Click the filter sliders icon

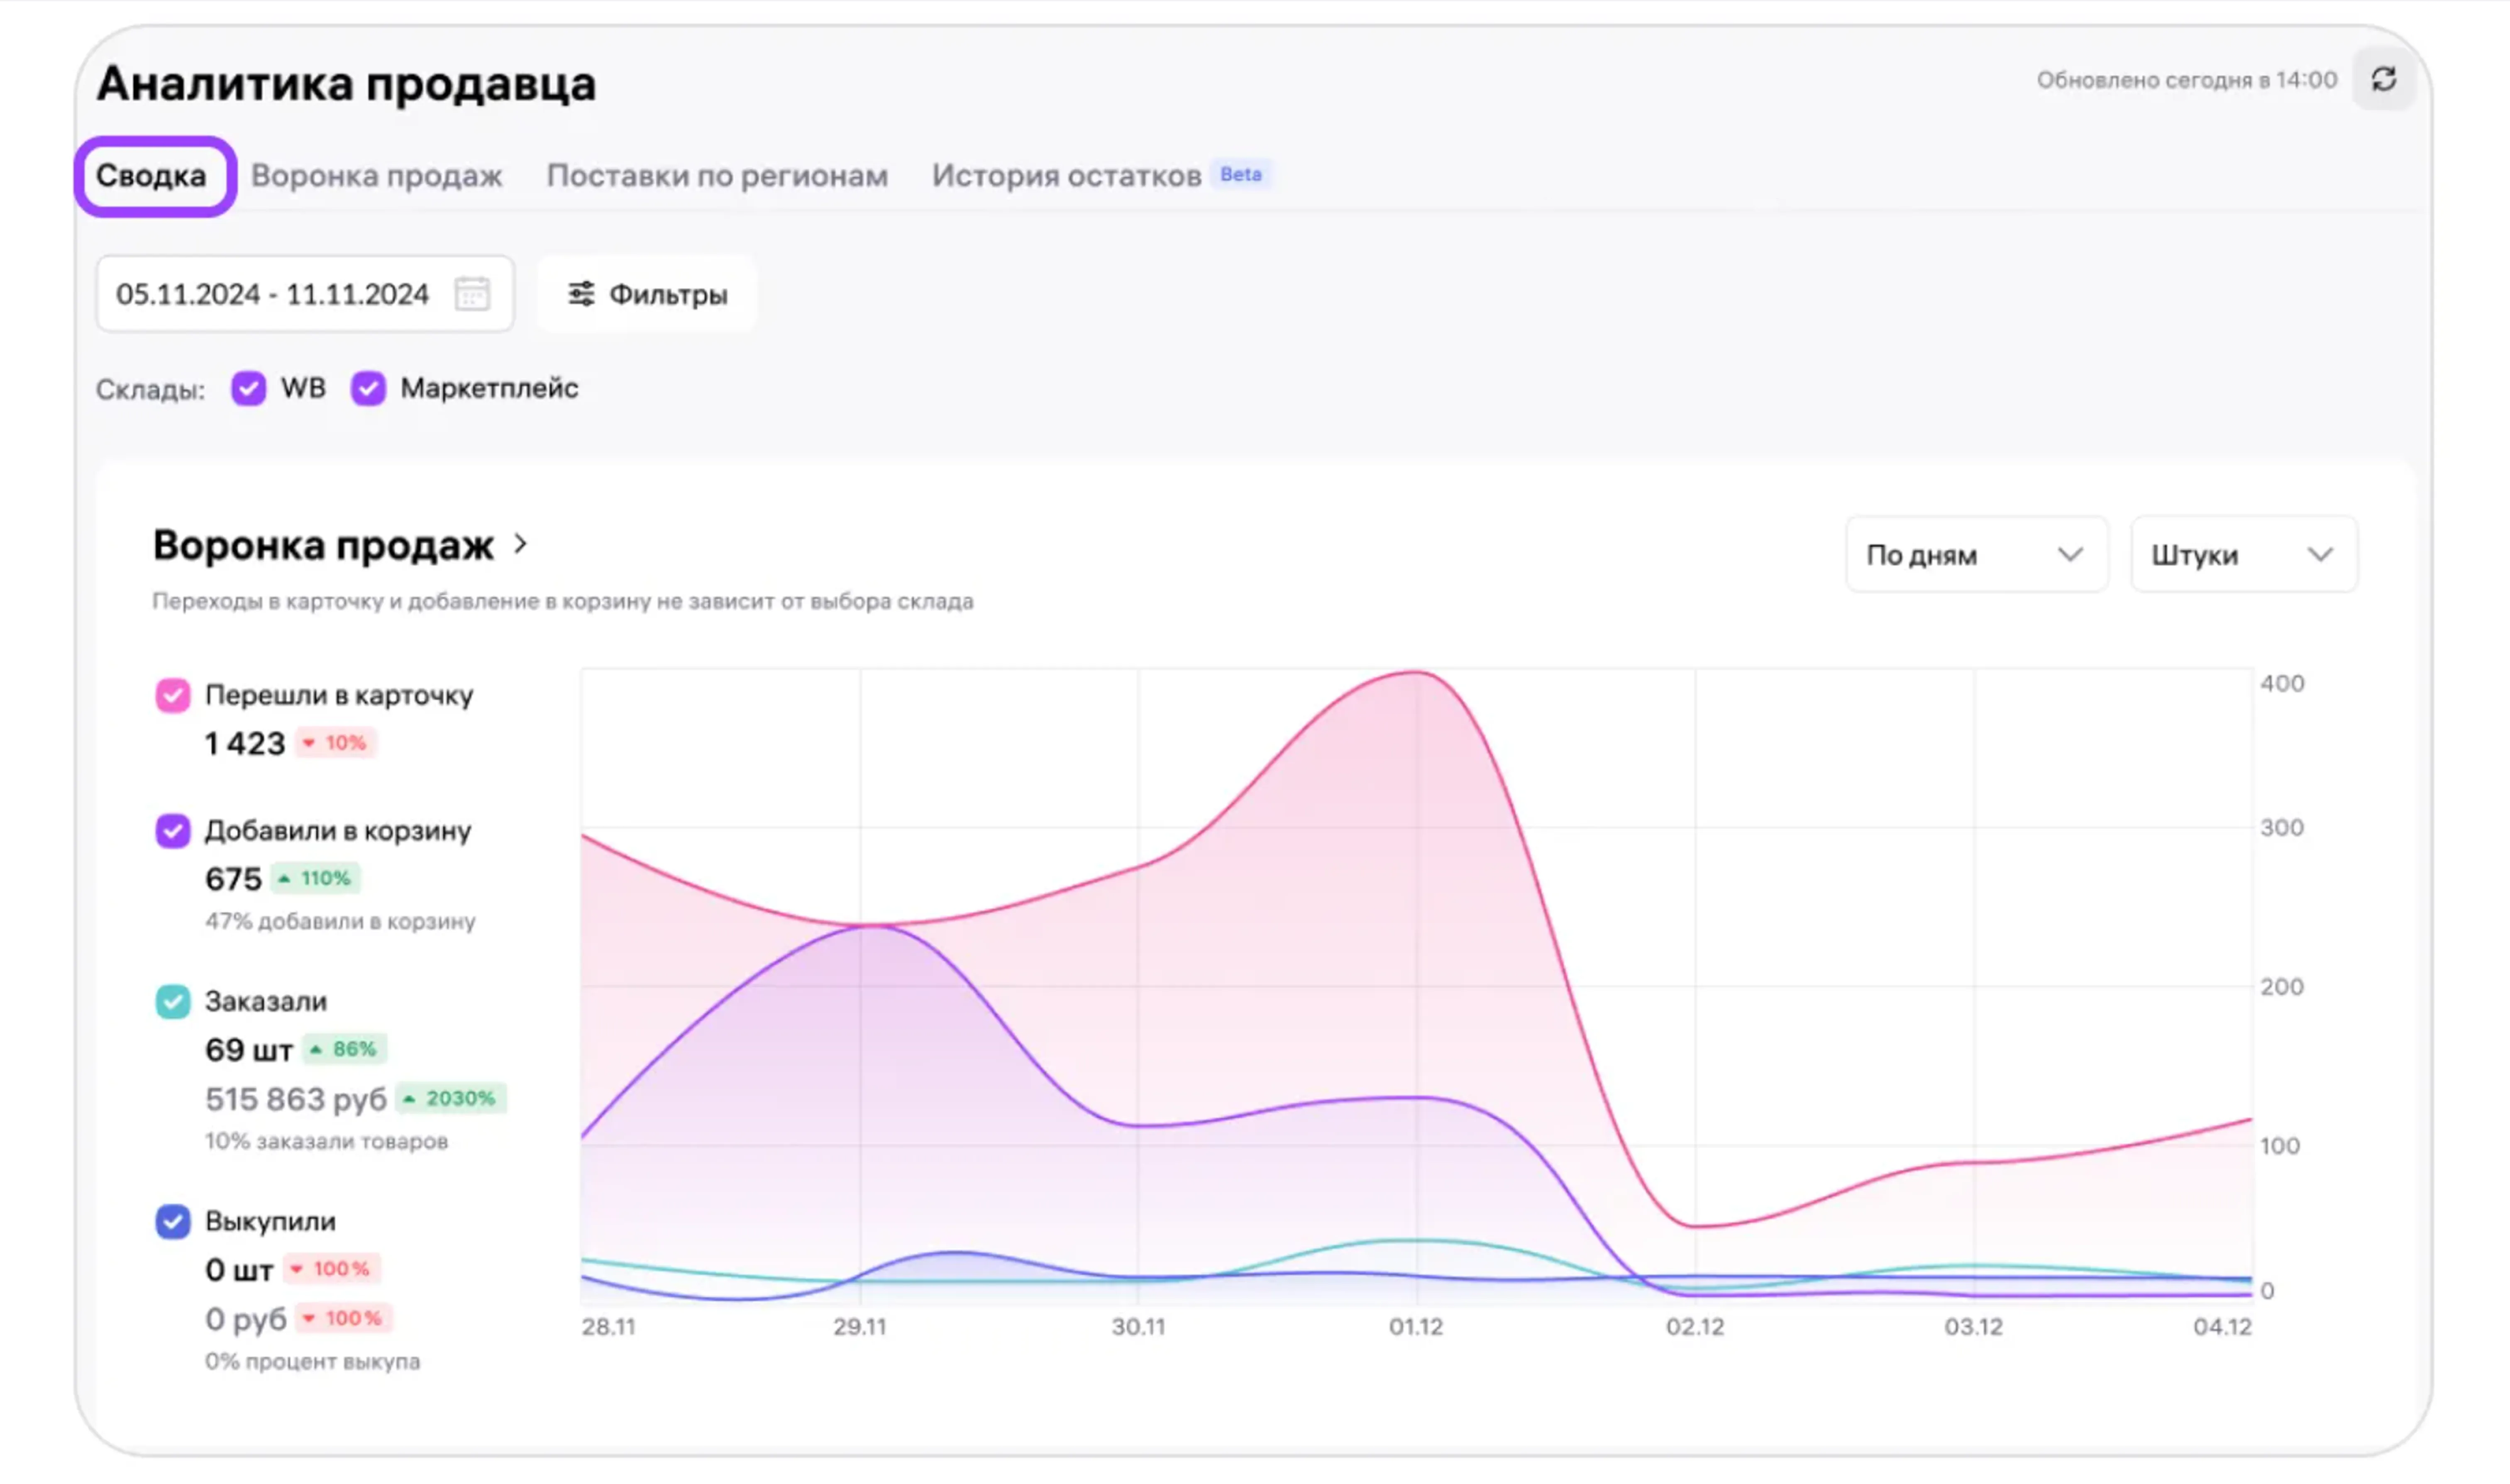tap(581, 294)
